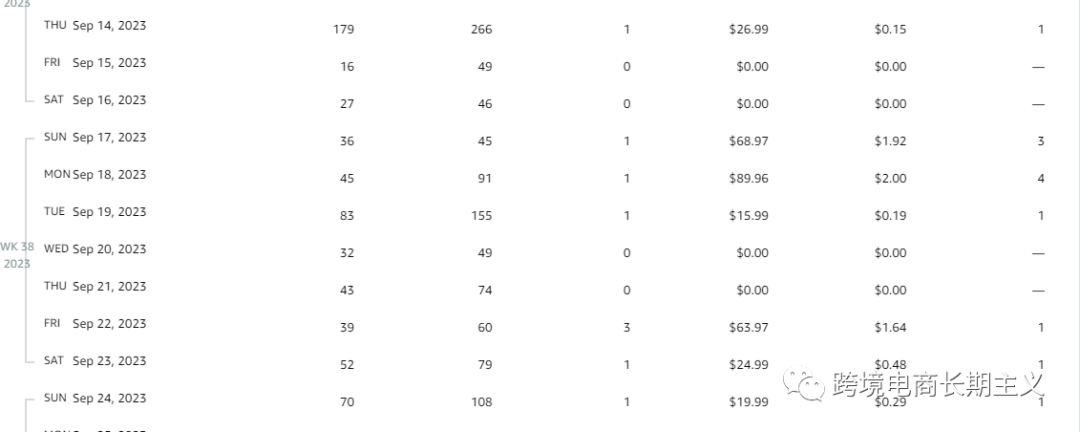
Task: Click the 跨境电商长期主义 watermark text
Action: (x=938, y=384)
